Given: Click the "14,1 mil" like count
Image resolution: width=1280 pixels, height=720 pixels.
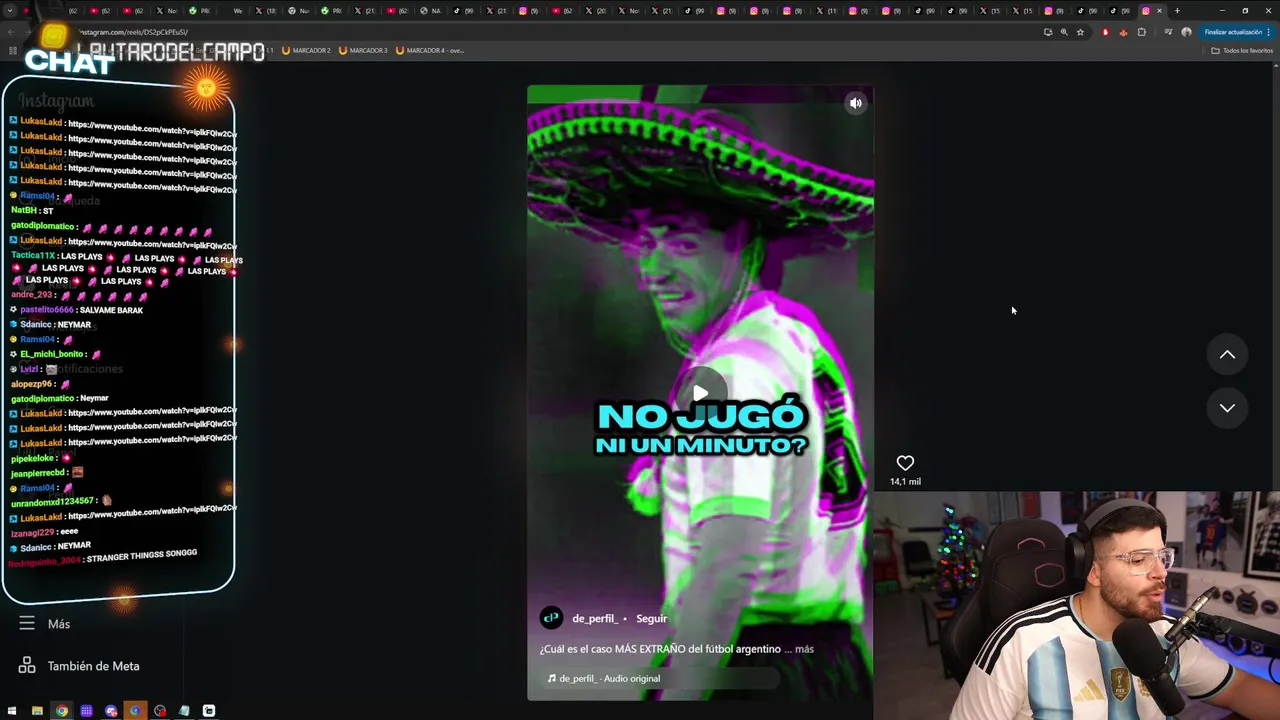Looking at the screenshot, I should coord(905,482).
